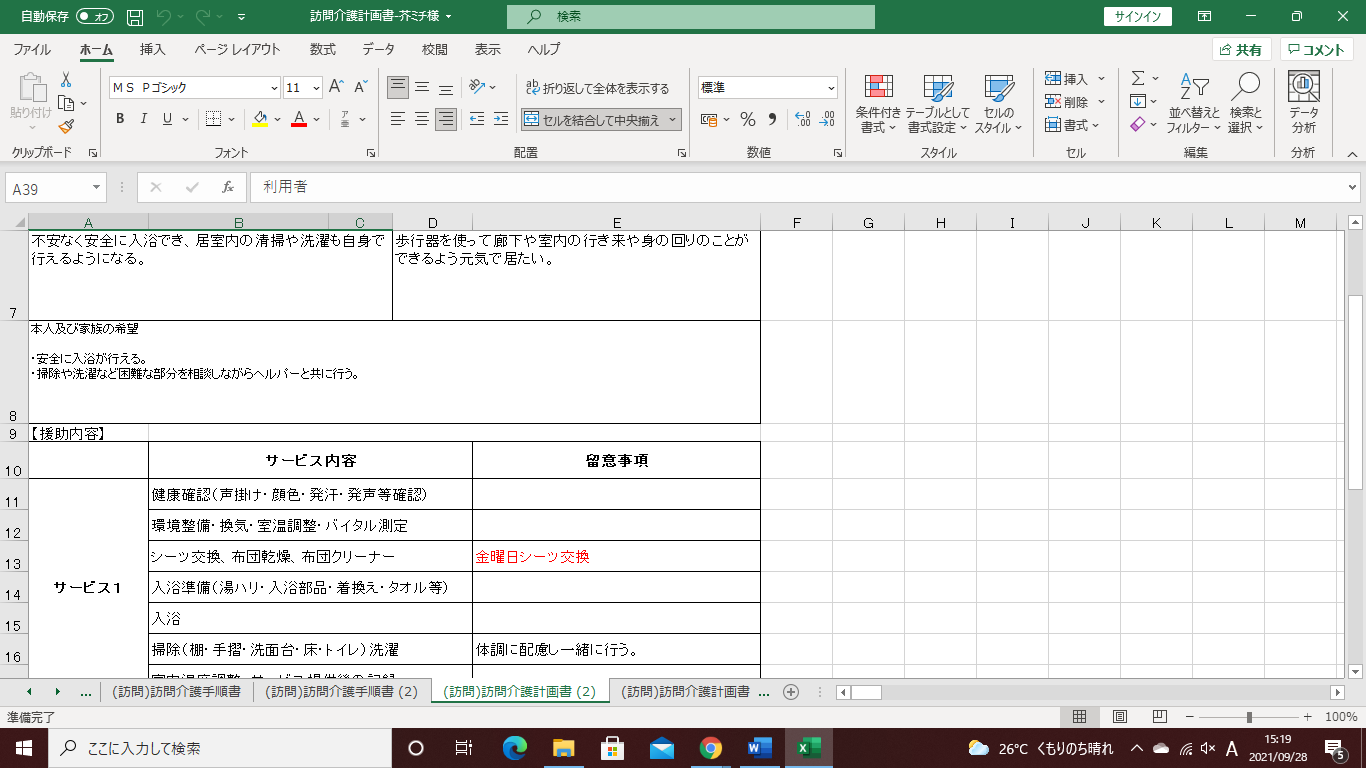This screenshot has width=1366, height=768.
Task: Click the AutoSum sigma icon
Action: pos(1138,78)
